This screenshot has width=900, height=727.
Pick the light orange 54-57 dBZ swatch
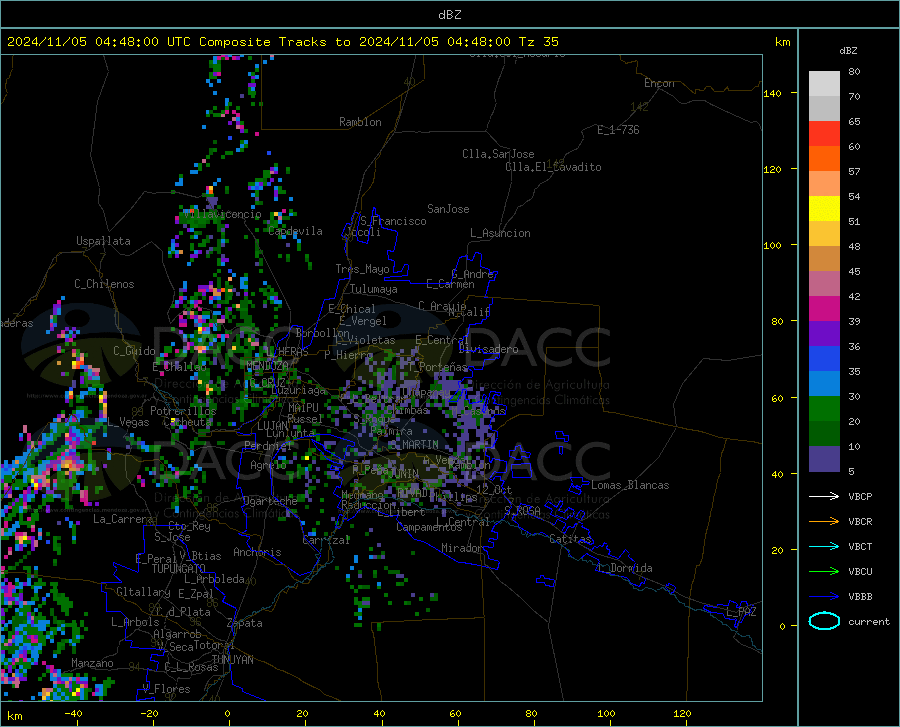pos(824,184)
